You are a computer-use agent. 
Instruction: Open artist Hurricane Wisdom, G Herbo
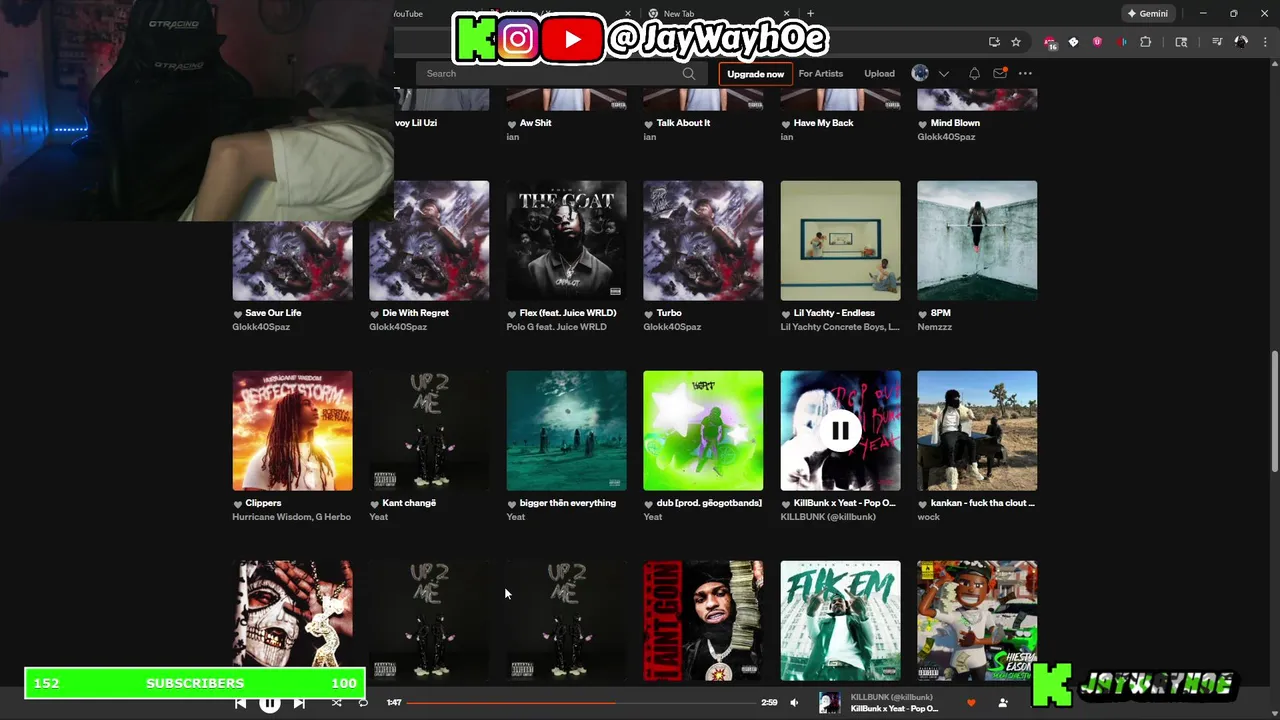pos(291,517)
